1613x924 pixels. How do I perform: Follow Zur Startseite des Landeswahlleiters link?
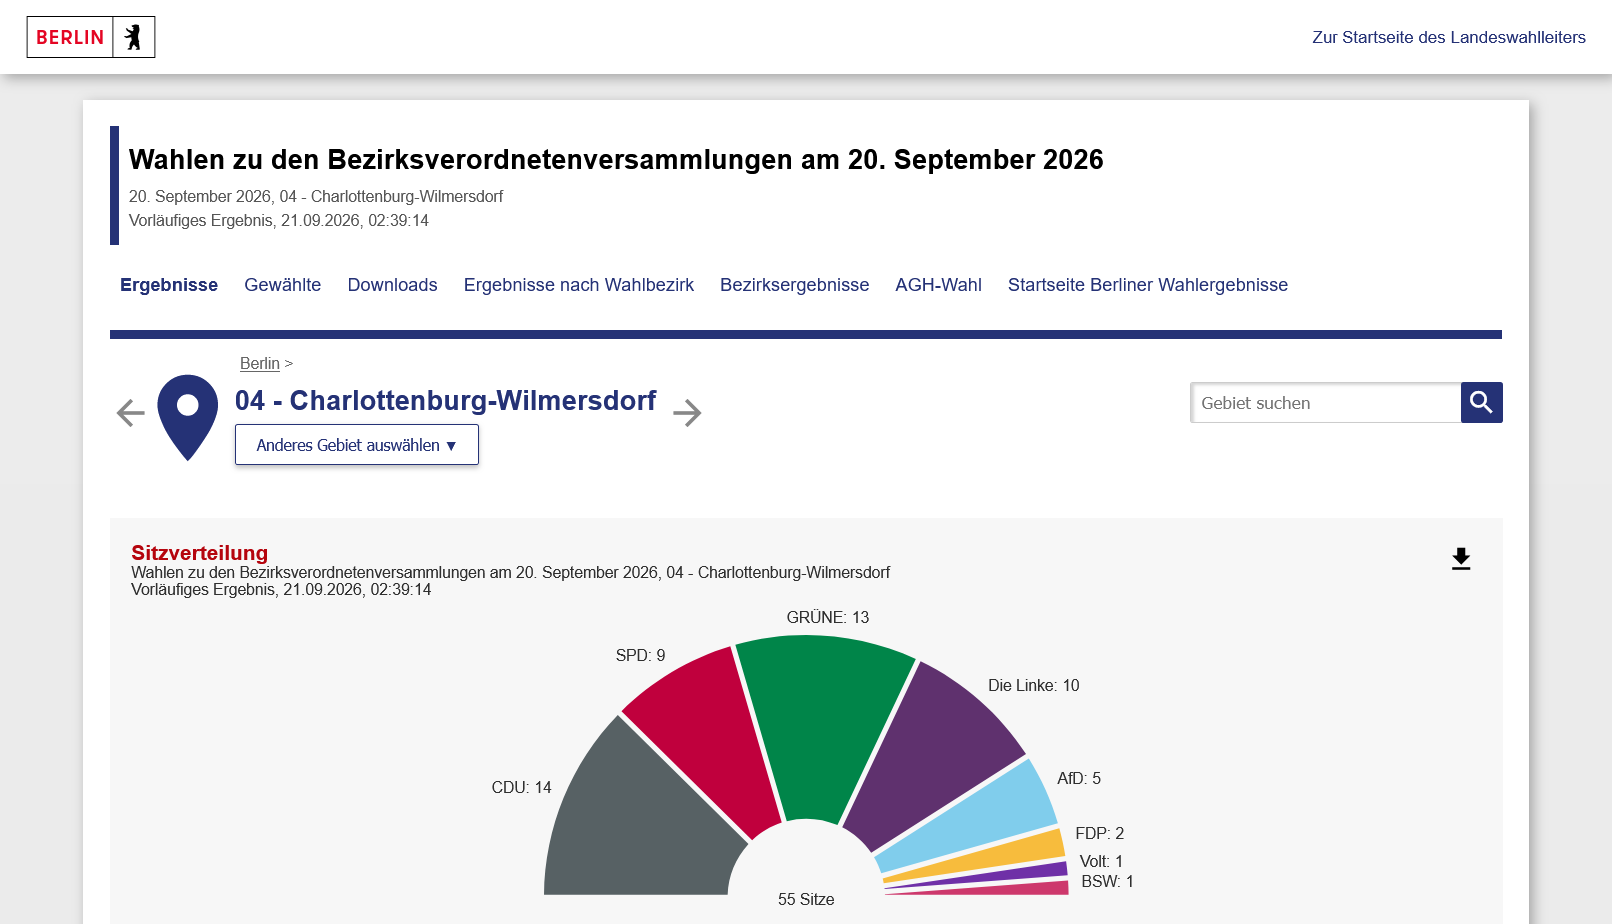pos(1449,37)
